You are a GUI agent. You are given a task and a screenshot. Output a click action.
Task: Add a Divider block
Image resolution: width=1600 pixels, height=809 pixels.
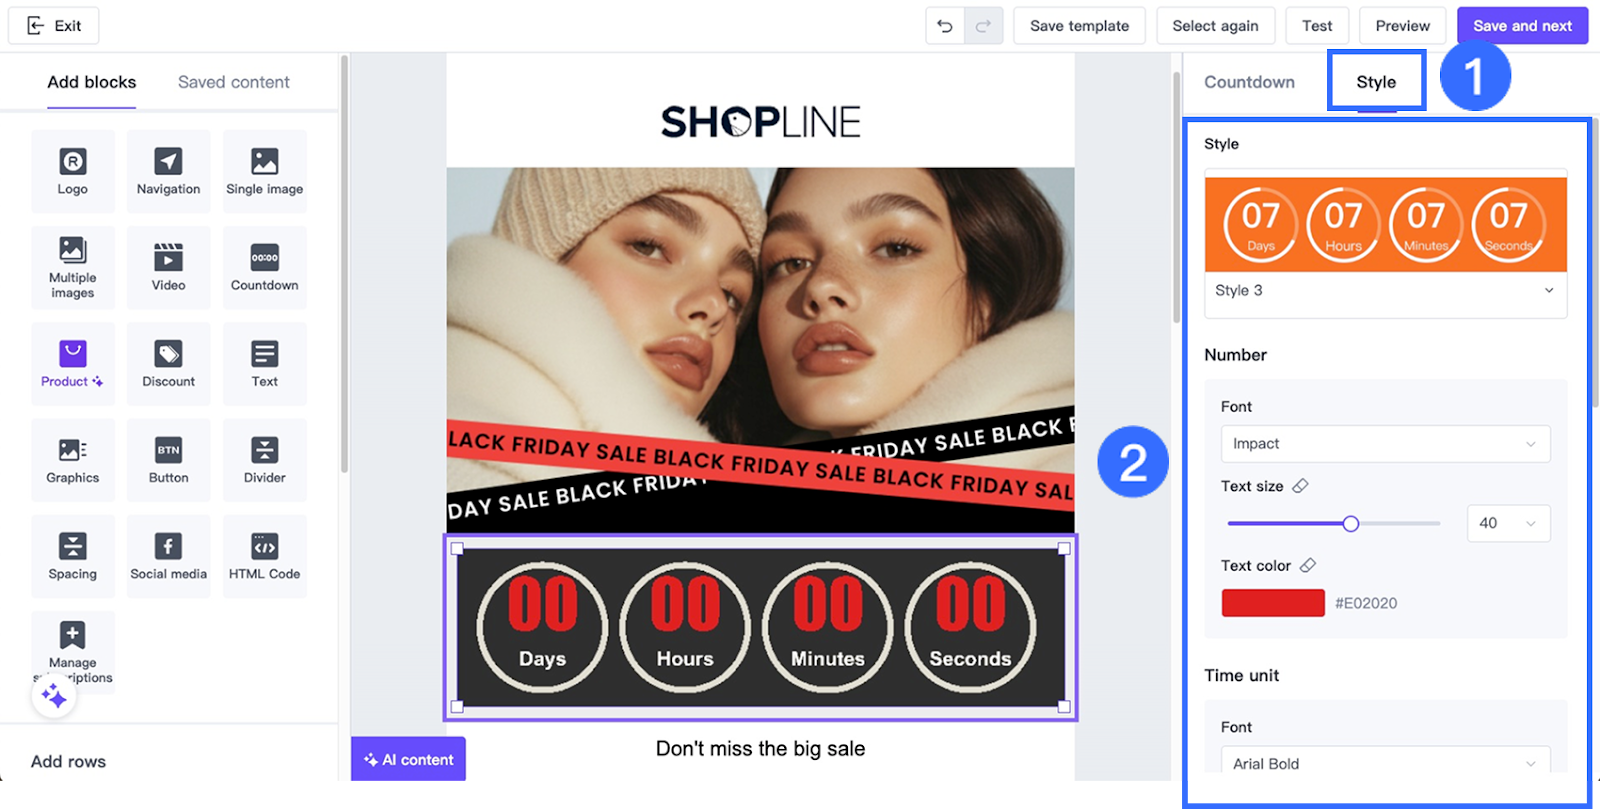click(x=264, y=460)
